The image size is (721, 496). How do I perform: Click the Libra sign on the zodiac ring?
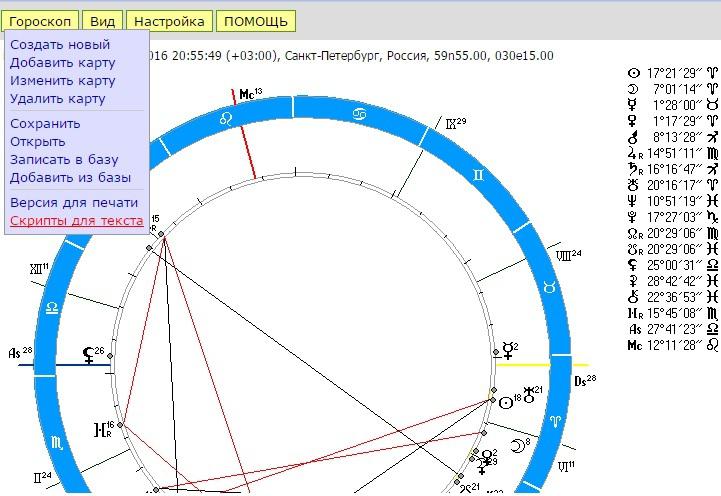52,308
